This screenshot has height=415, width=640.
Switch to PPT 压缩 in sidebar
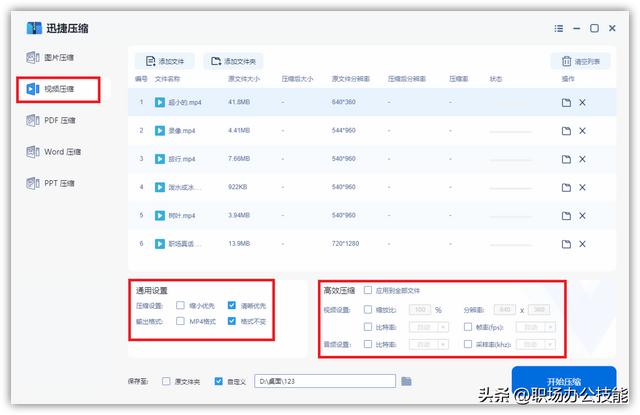click(x=51, y=183)
